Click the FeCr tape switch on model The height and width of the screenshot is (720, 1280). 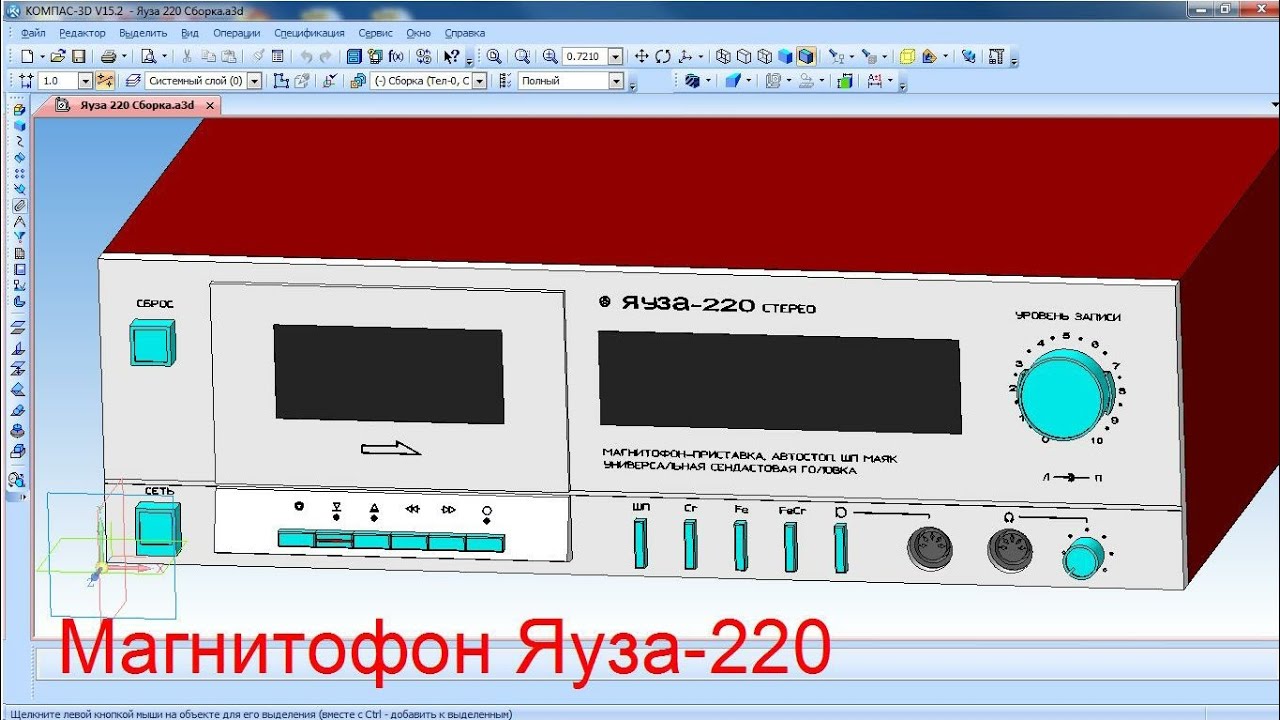tap(791, 546)
